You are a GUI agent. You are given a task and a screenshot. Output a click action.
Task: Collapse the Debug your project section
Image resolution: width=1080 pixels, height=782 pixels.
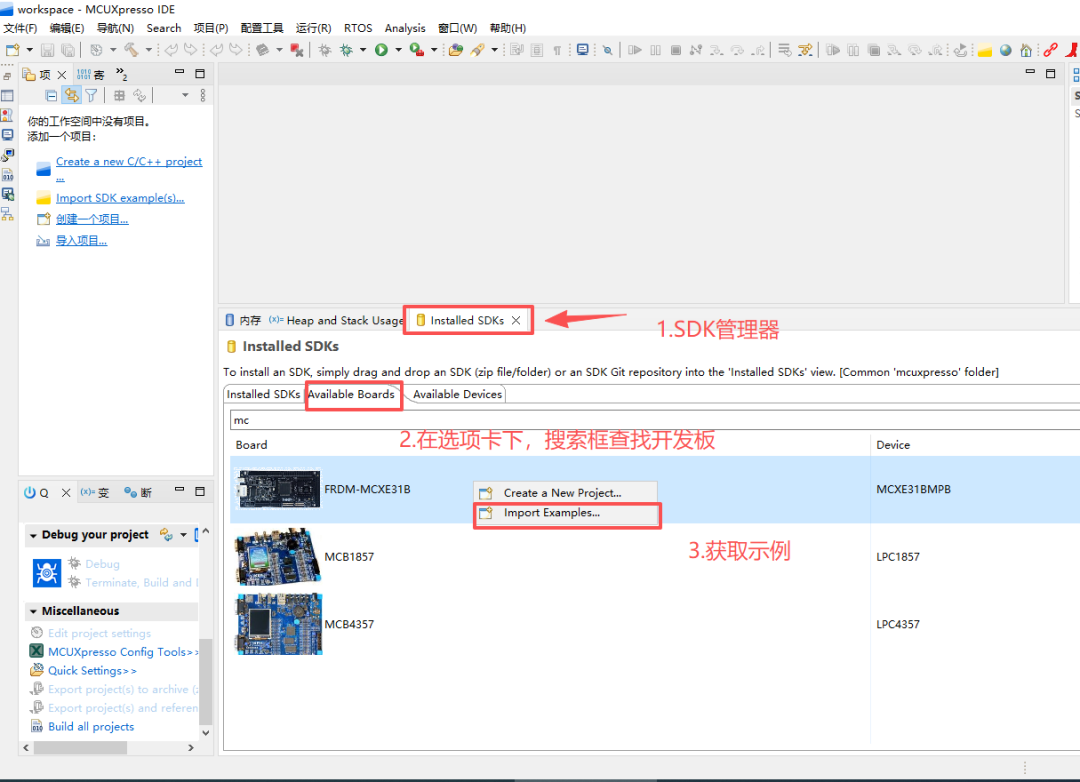[32, 535]
